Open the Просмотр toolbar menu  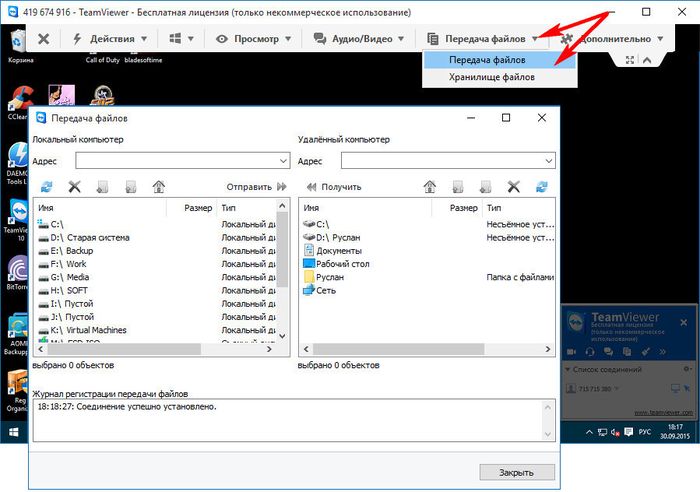point(253,39)
